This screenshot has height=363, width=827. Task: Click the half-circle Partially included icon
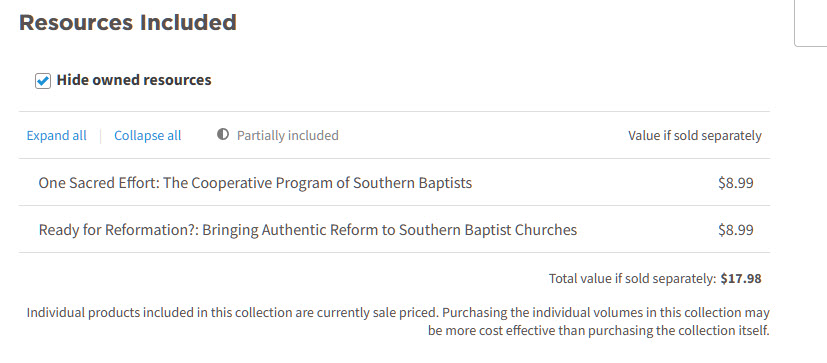tap(223, 135)
